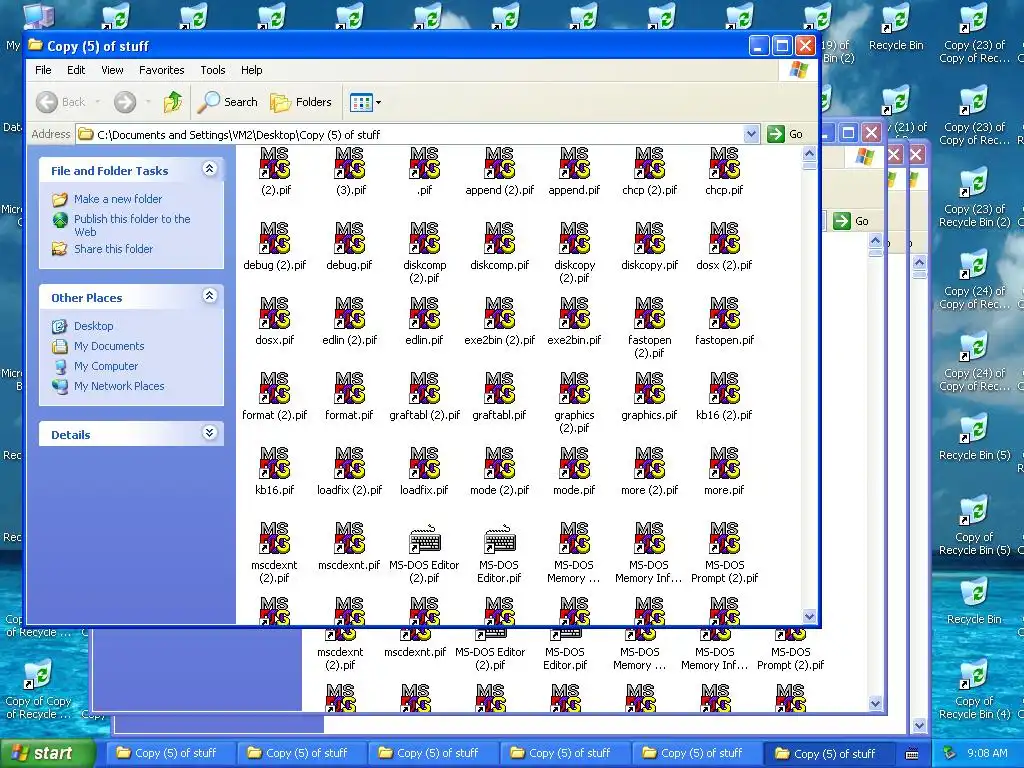Click the Up folder toolbar icon
Image resolution: width=1024 pixels, height=768 pixels.
pos(173,102)
